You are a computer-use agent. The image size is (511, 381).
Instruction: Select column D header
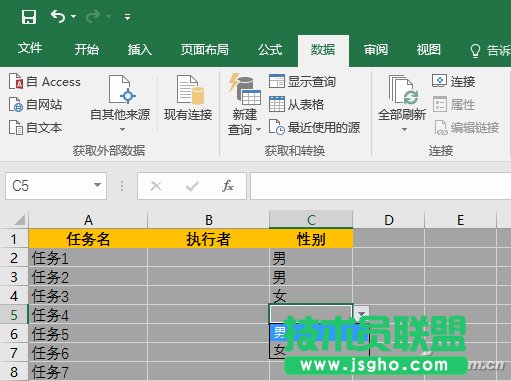point(389,220)
